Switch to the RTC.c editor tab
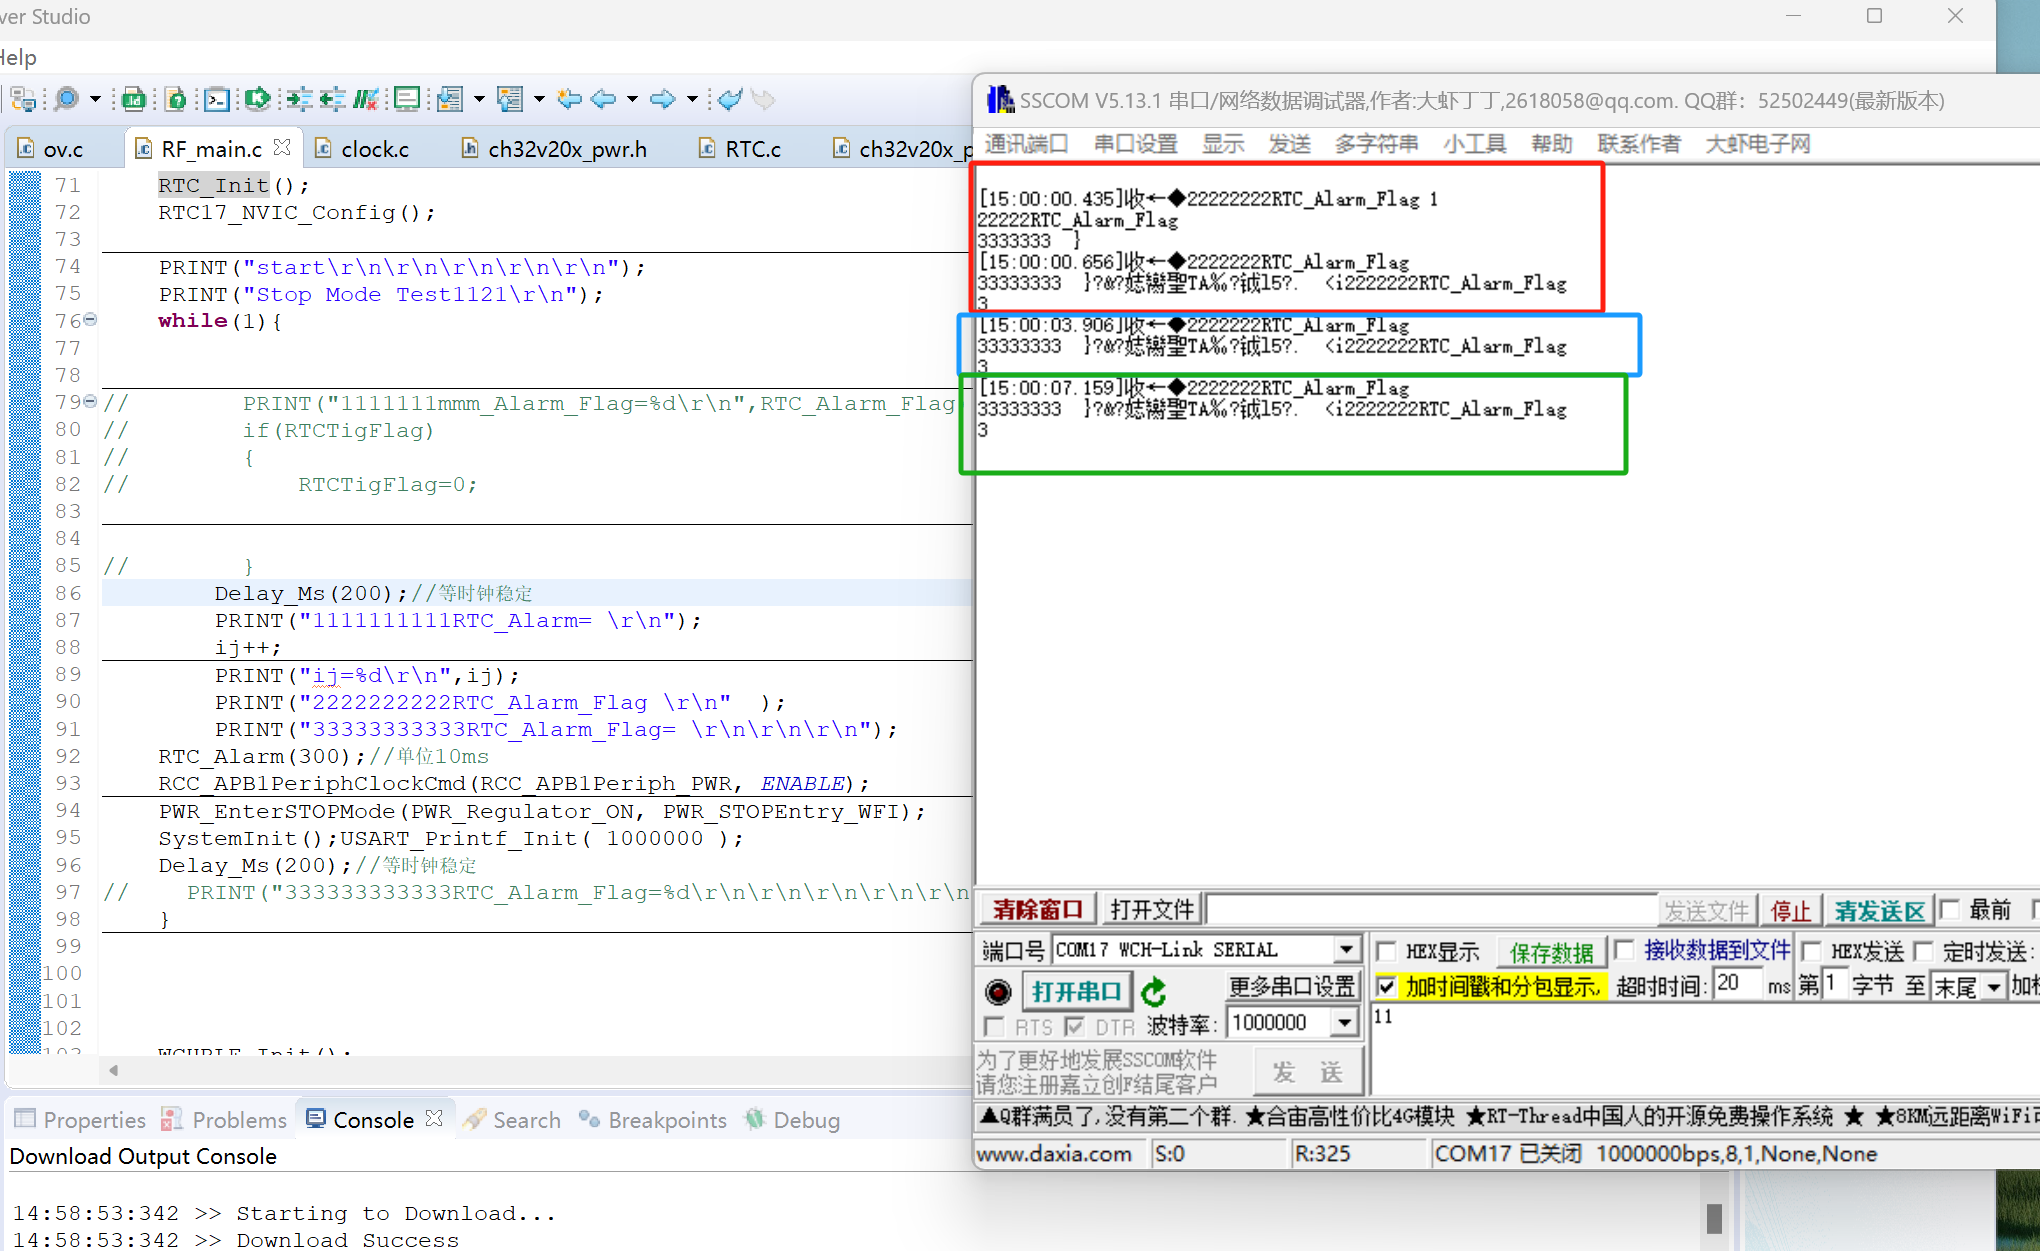Screen dimensions: 2040x1251 (740, 149)
